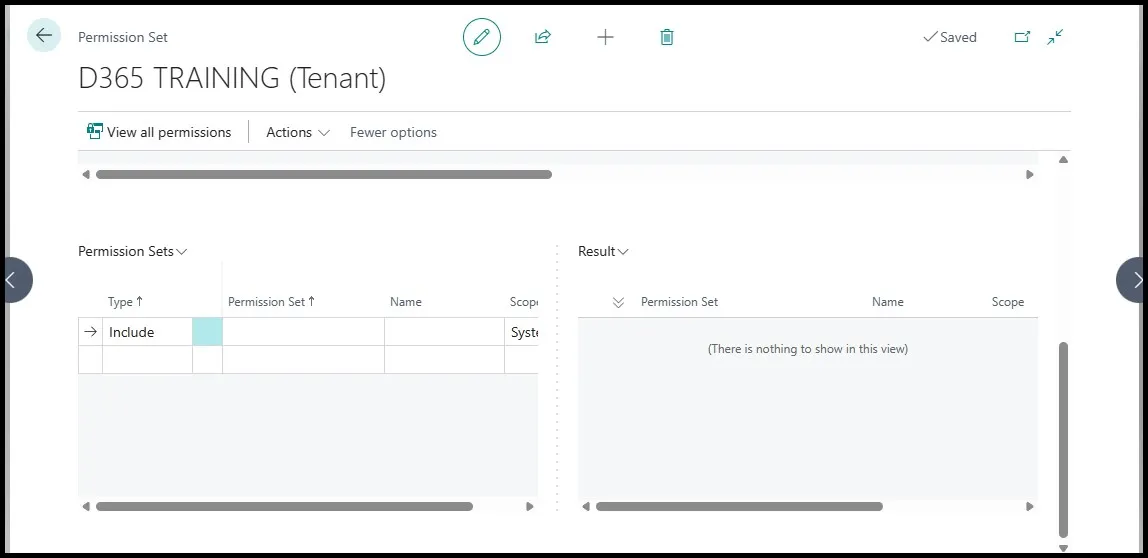Click Permission Sets grid scrollbar right arrow

pyautogui.click(x=530, y=506)
